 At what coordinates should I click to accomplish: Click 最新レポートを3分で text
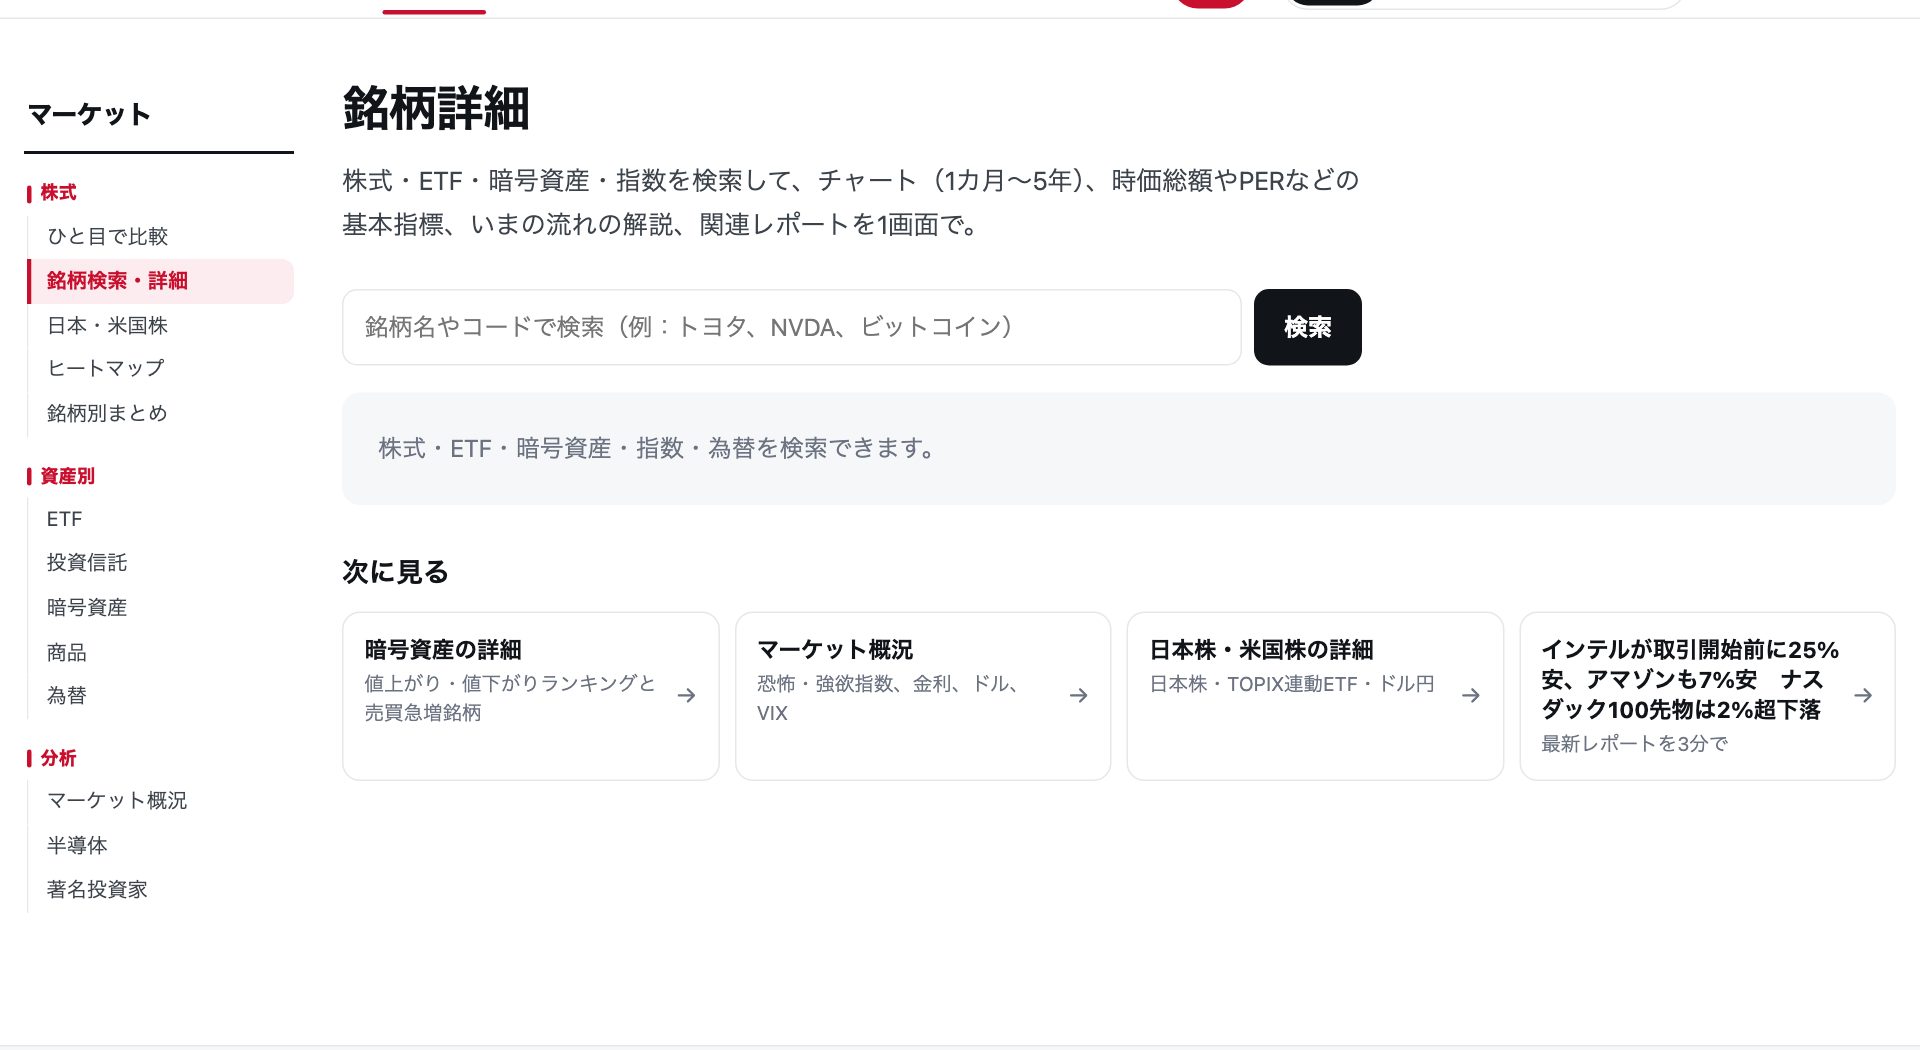click(1635, 743)
